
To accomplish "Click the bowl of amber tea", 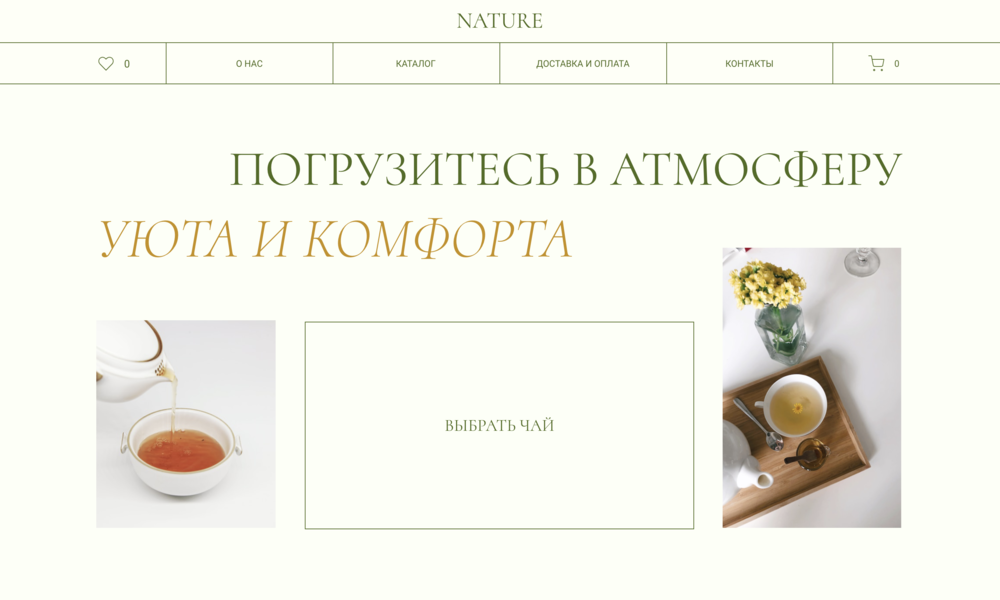I will [x=180, y=450].
